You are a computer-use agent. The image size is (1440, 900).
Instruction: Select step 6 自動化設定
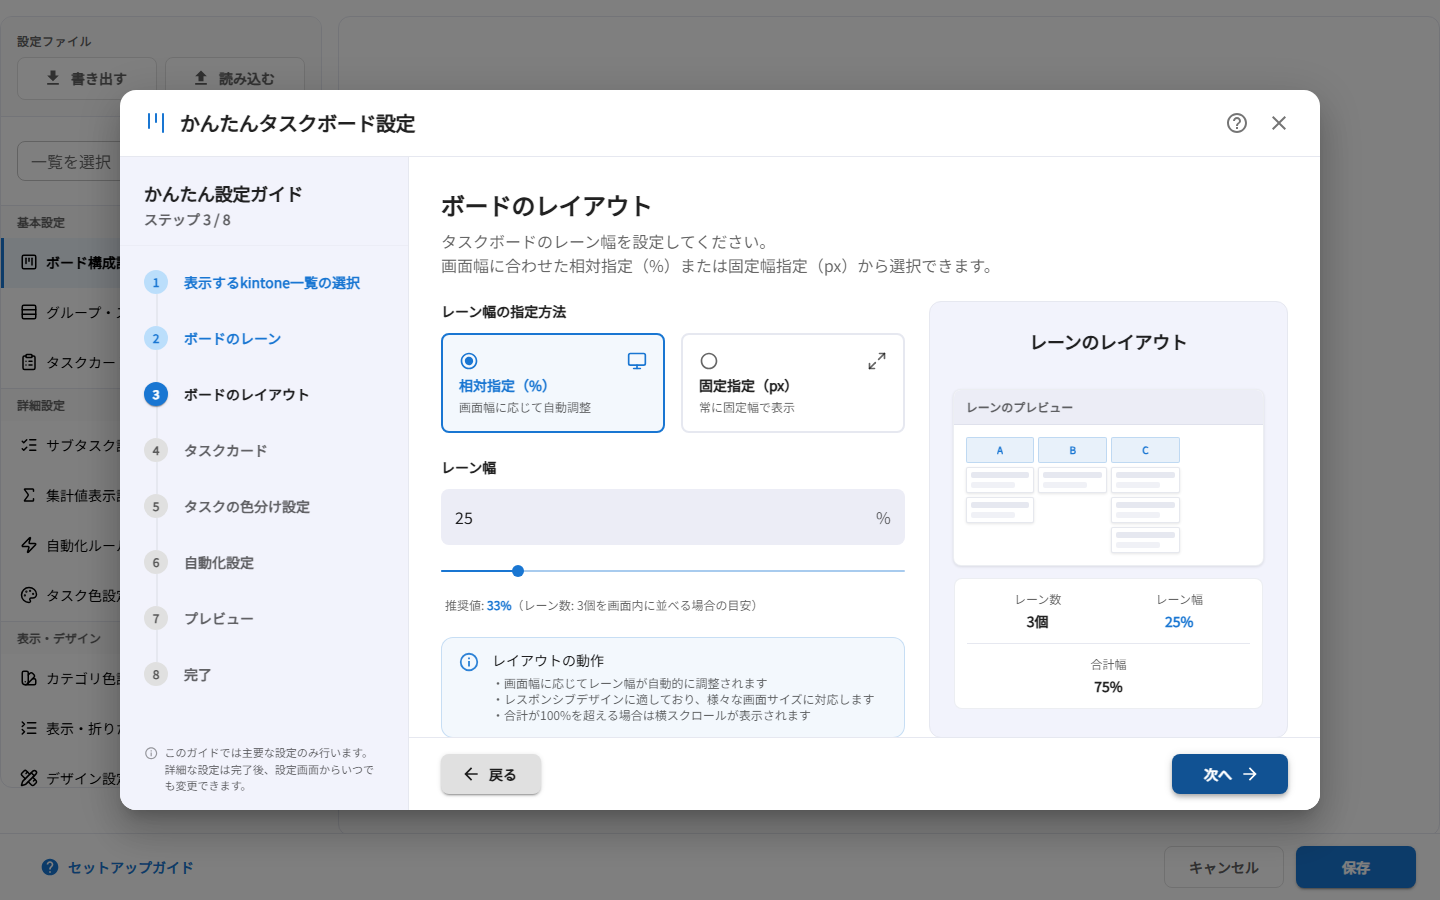(264, 563)
